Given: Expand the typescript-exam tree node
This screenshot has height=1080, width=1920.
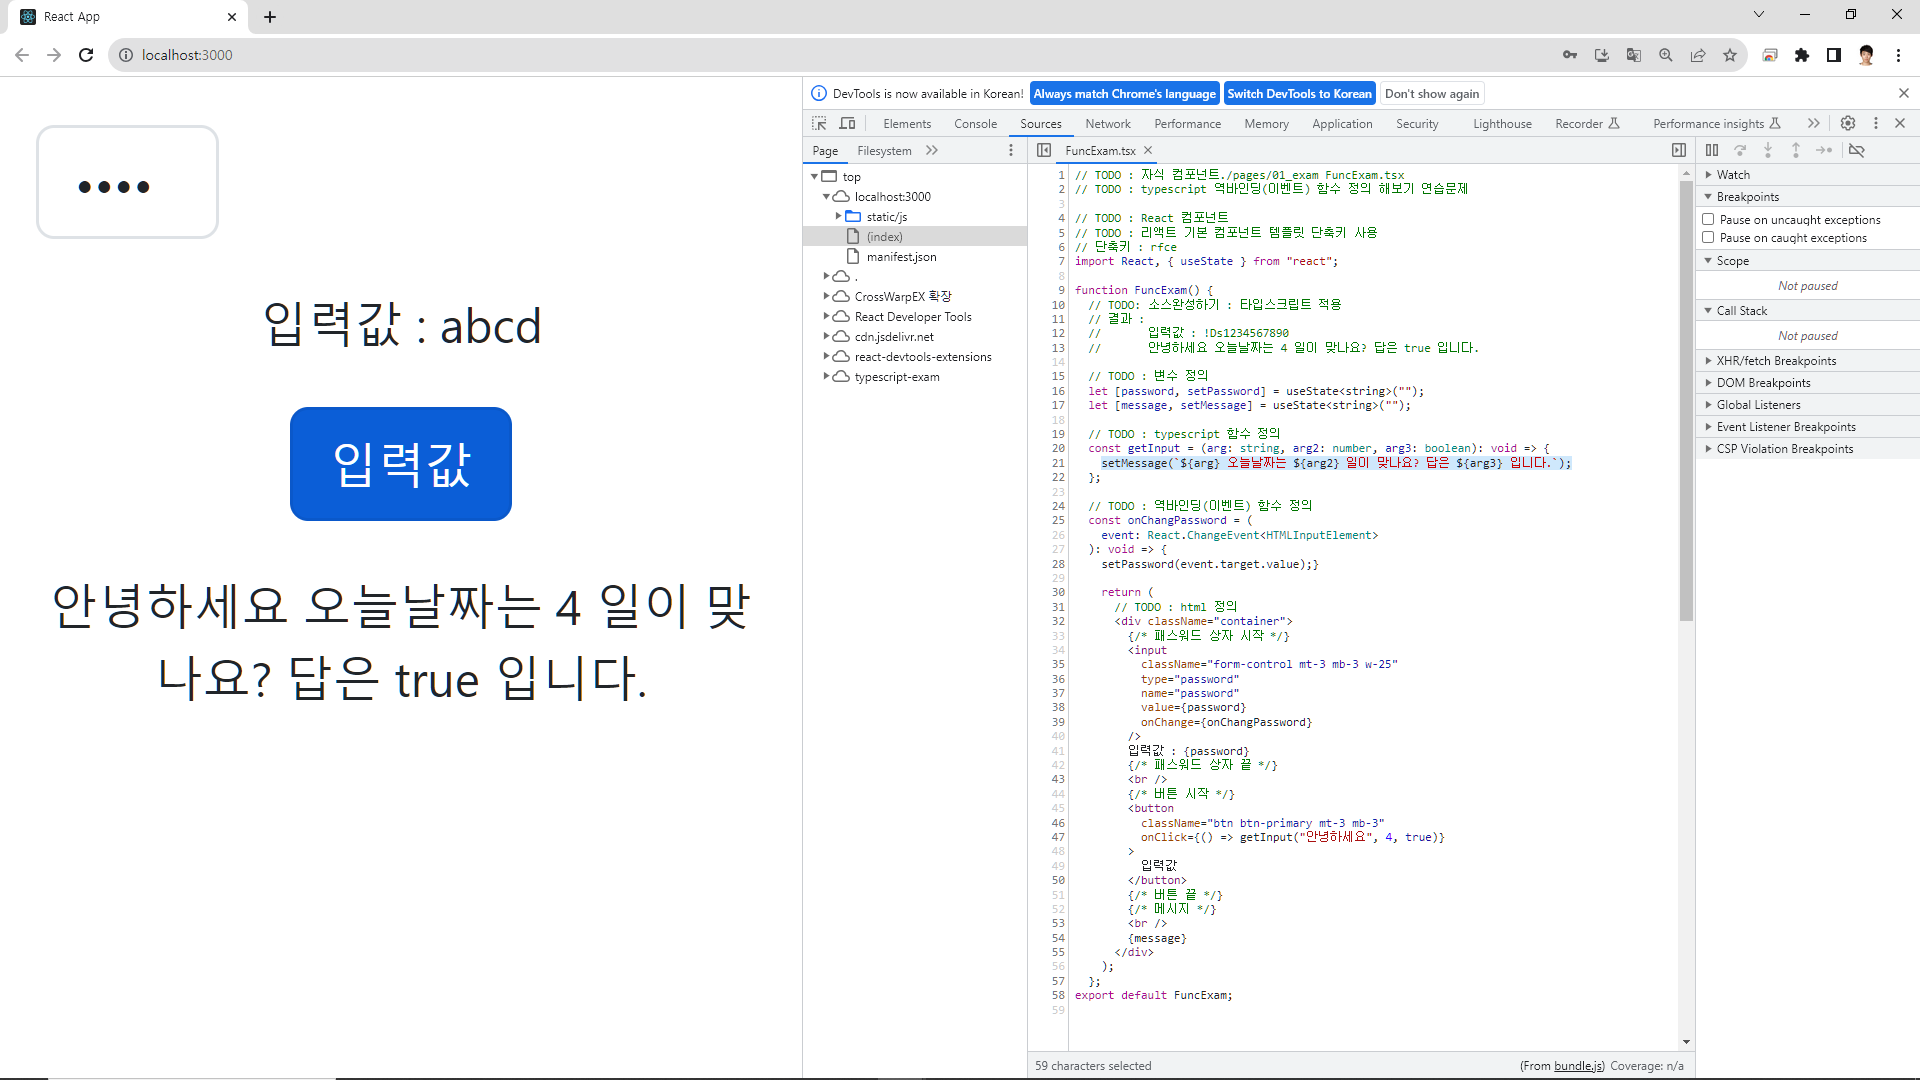Looking at the screenshot, I should click(826, 376).
